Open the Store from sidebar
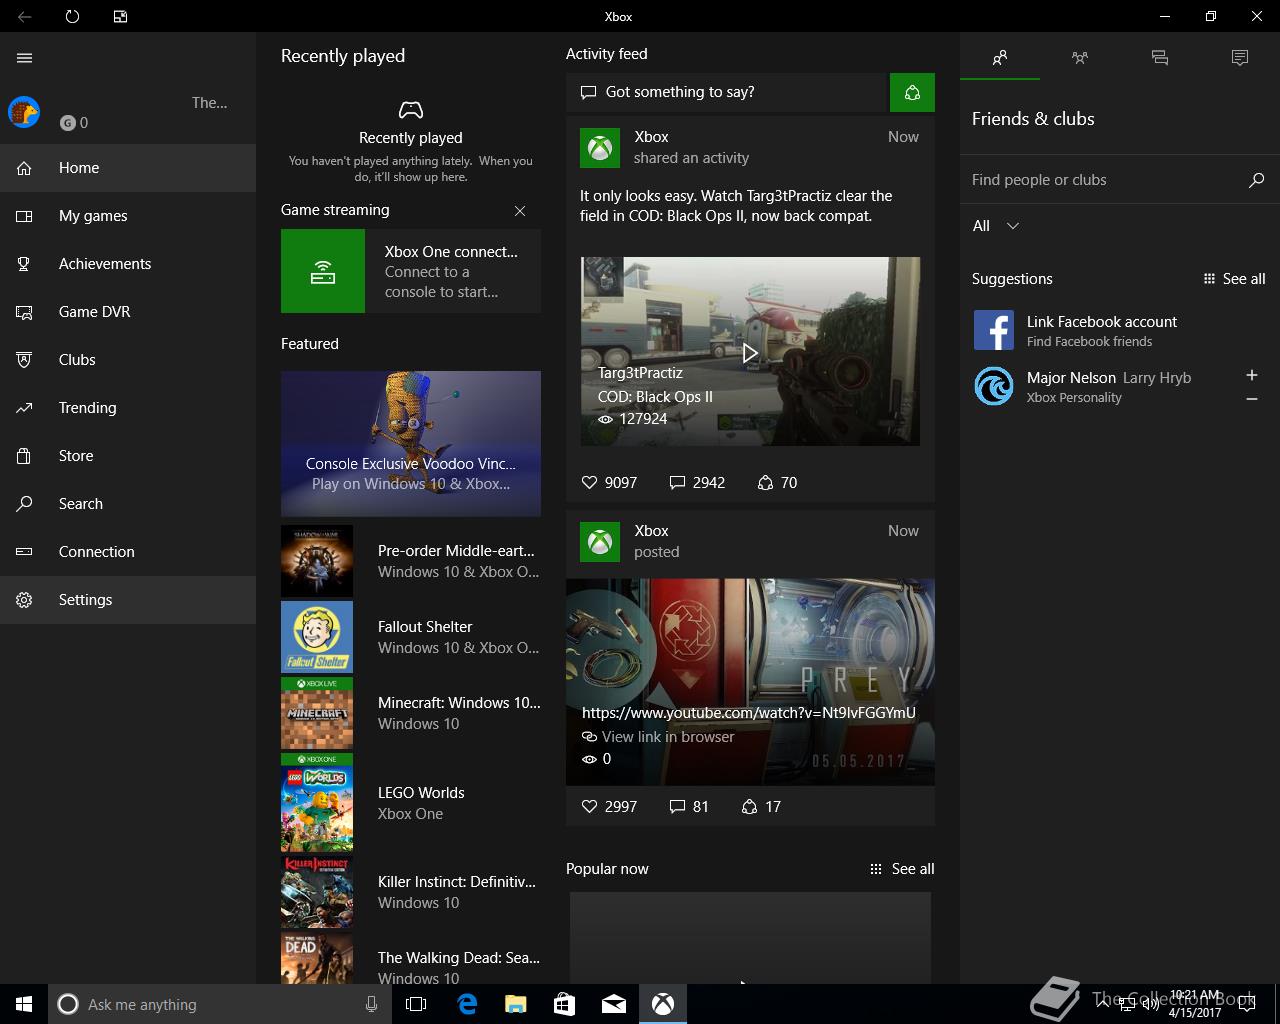 (x=128, y=456)
